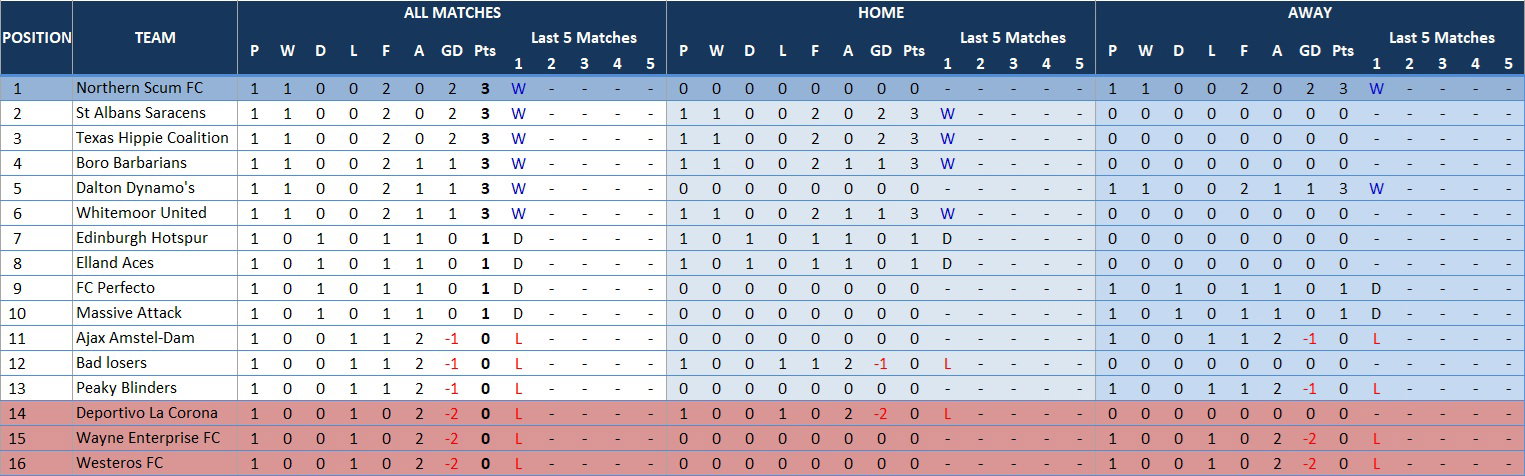
Task: Select the Northern Scum FC team cell
Action: point(155,88)
